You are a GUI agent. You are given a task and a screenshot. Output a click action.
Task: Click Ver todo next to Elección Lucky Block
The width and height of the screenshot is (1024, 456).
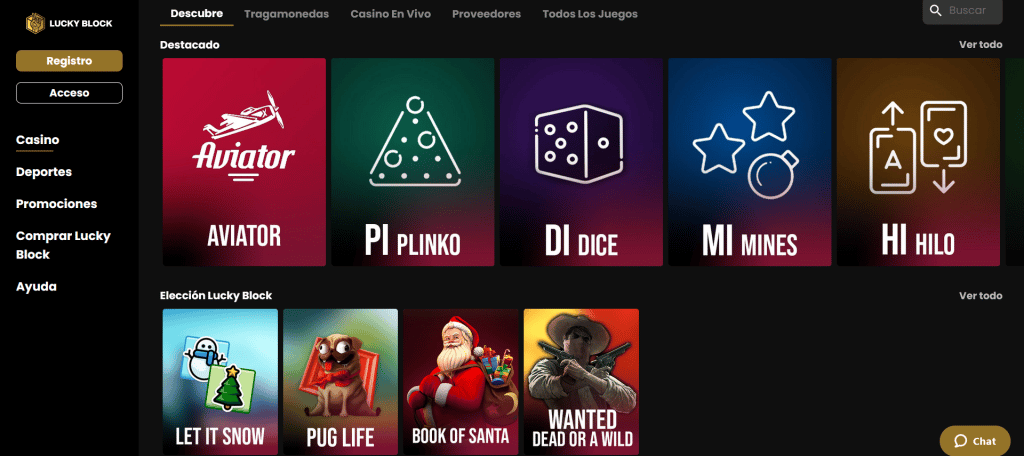(x=980, y=295)
